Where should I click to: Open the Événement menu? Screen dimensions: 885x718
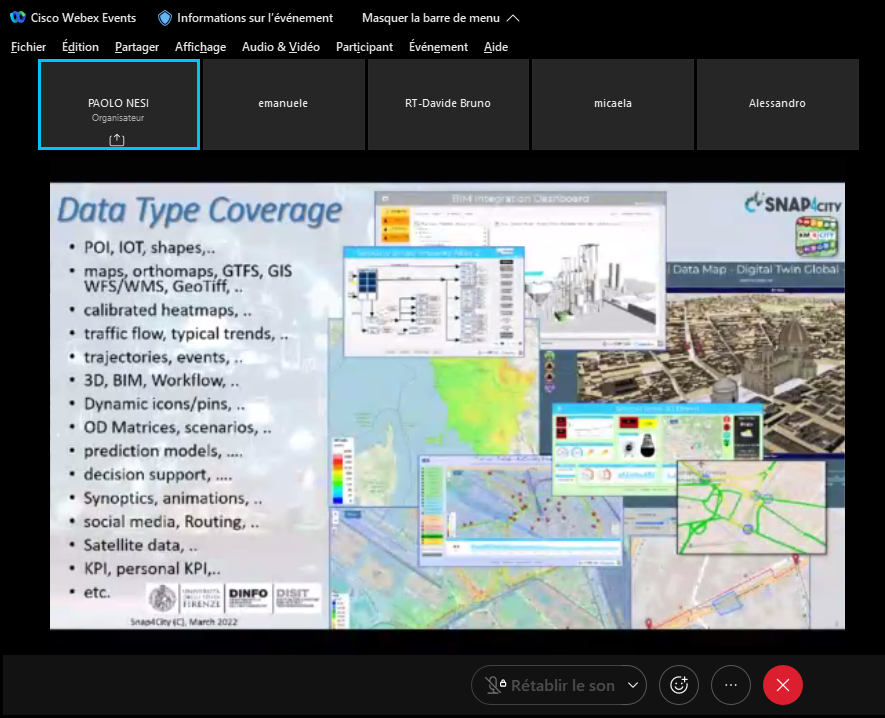438,47
